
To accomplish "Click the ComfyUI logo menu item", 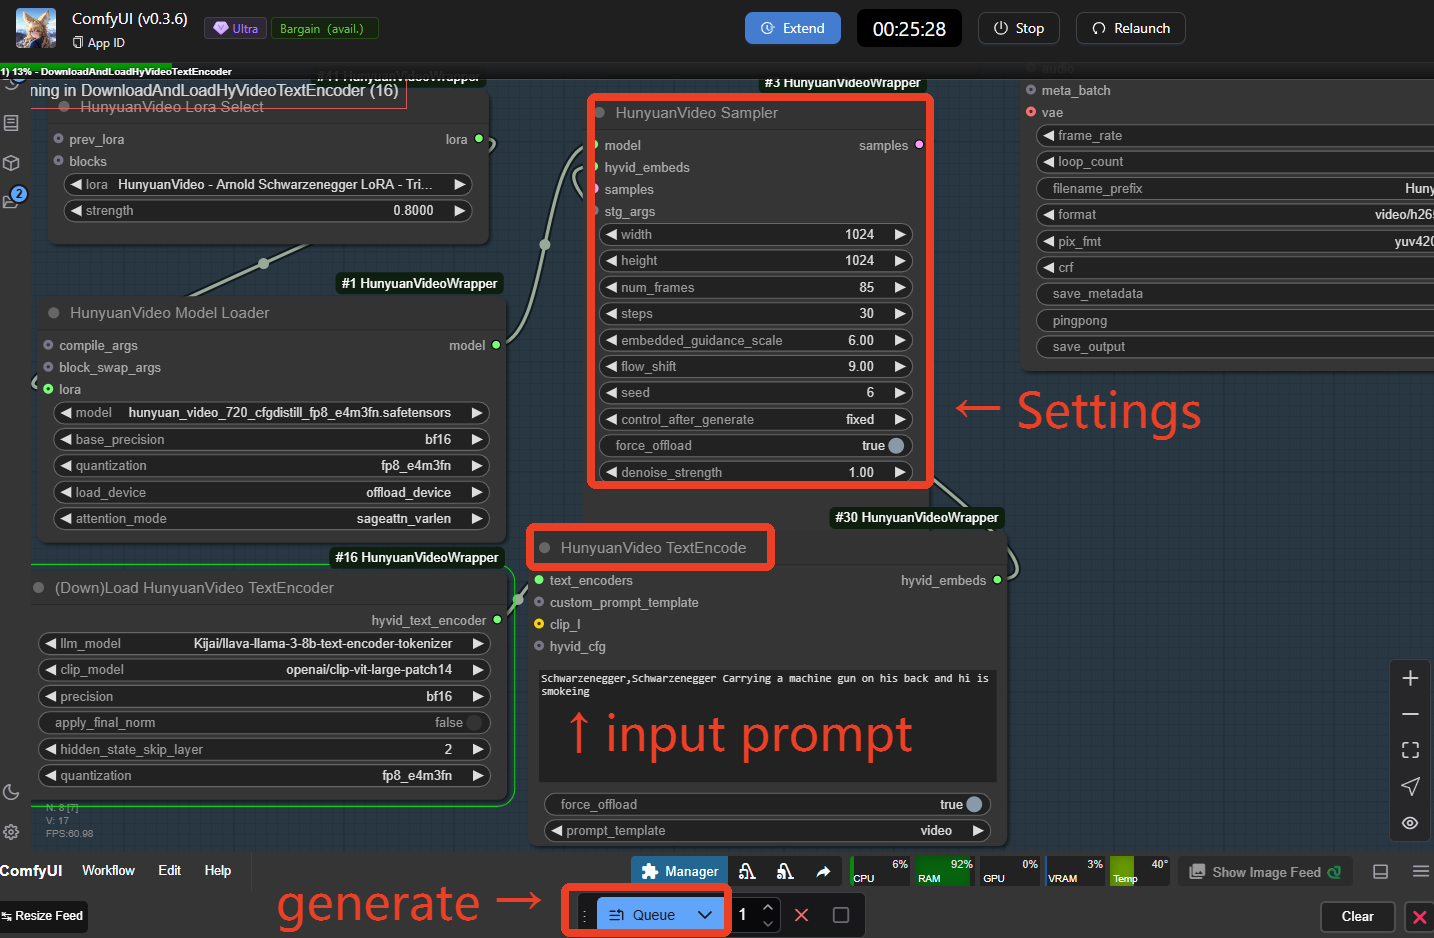I will [x=31, y=871].
